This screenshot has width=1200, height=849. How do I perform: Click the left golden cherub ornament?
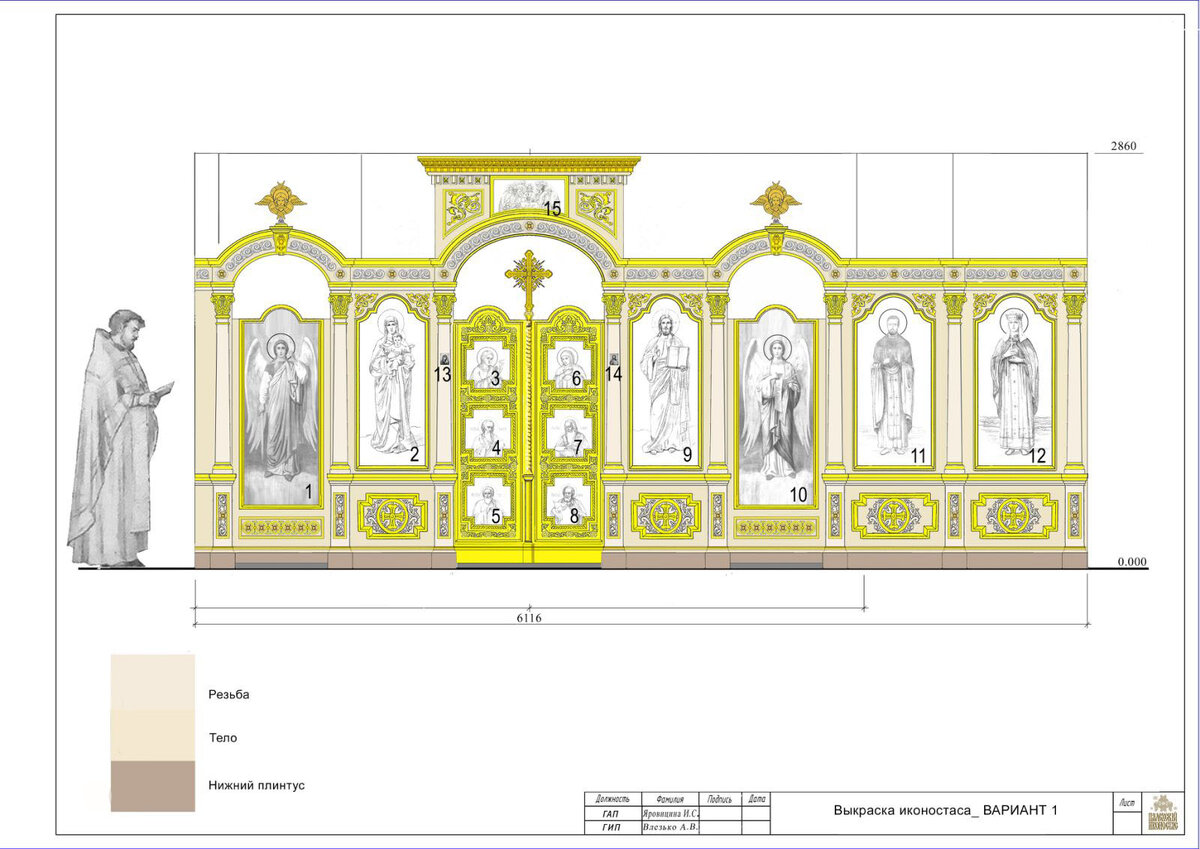(x=281, y=202)
